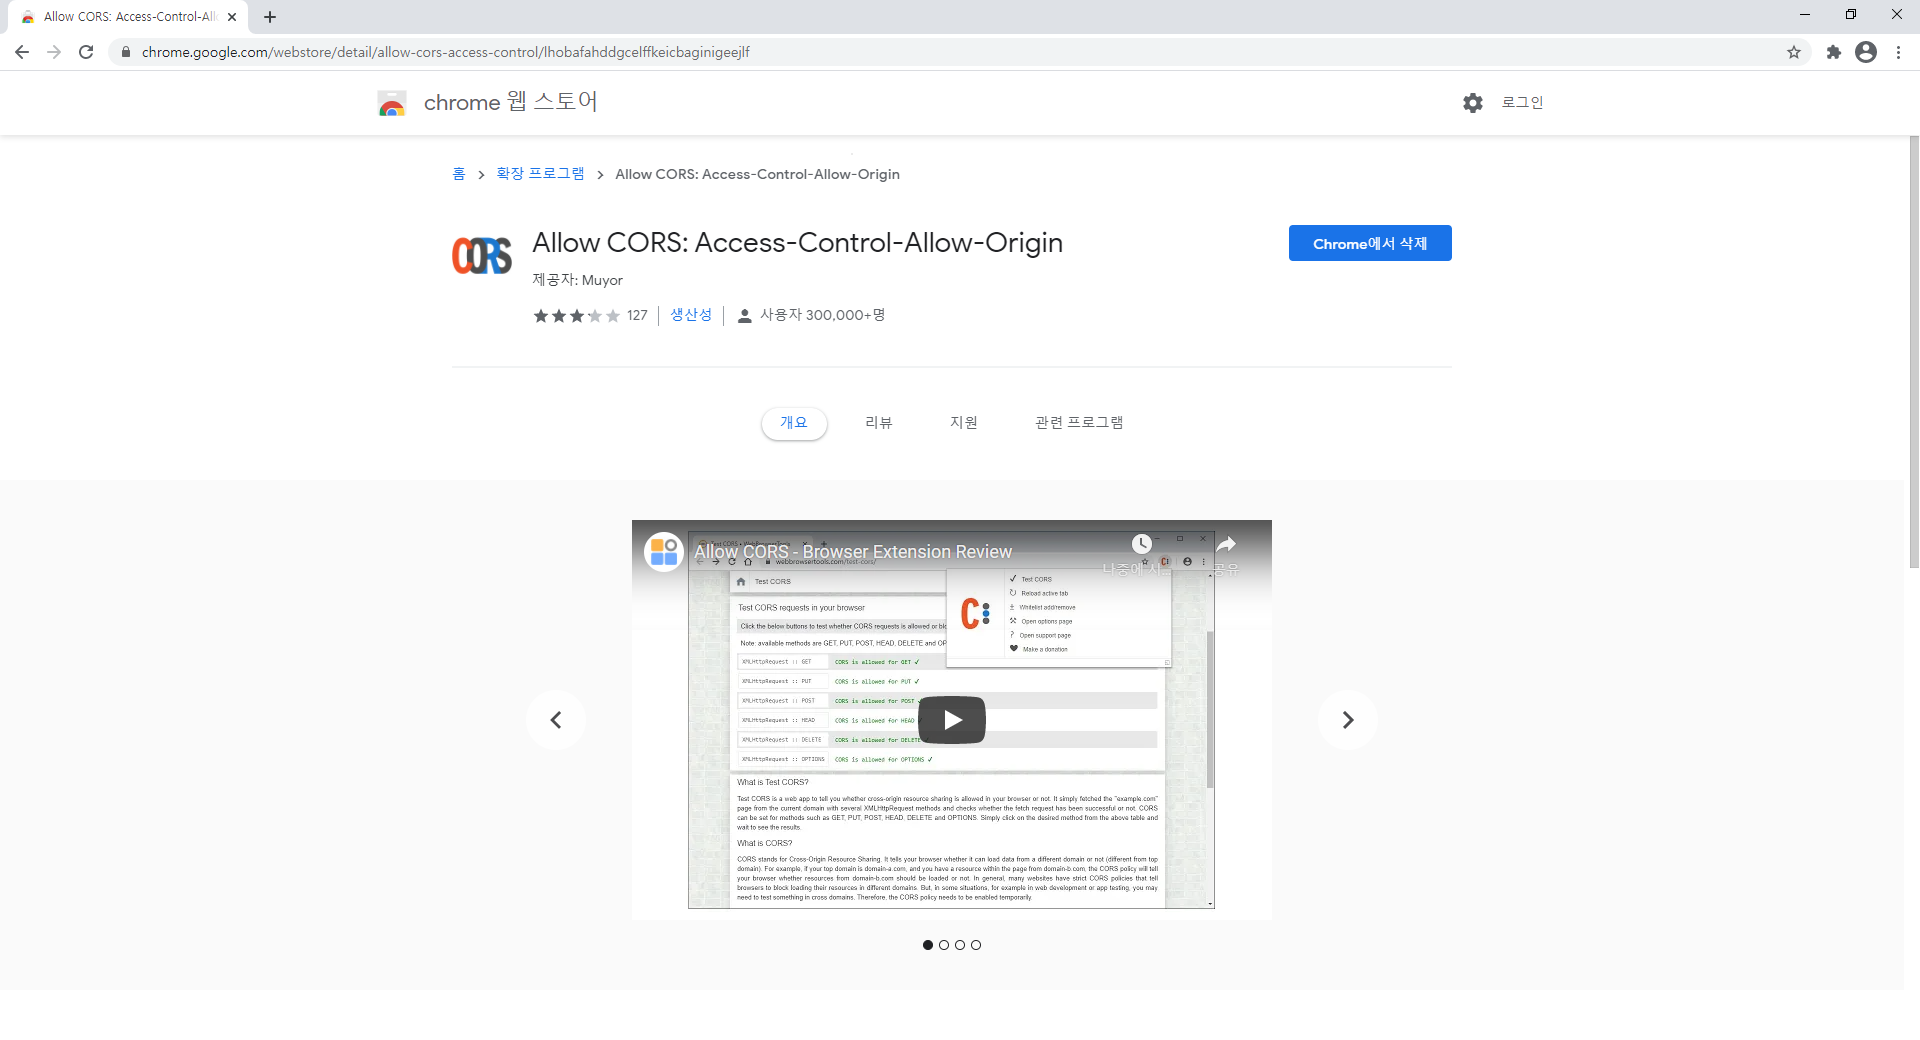Select the first carousel dot
Viewport: 1920px width, 1040px height.
coord(928,945)
